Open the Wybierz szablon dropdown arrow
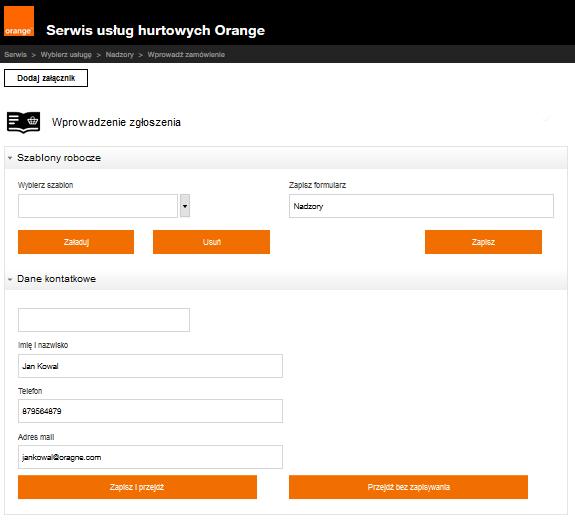 [x=185, y=206]
